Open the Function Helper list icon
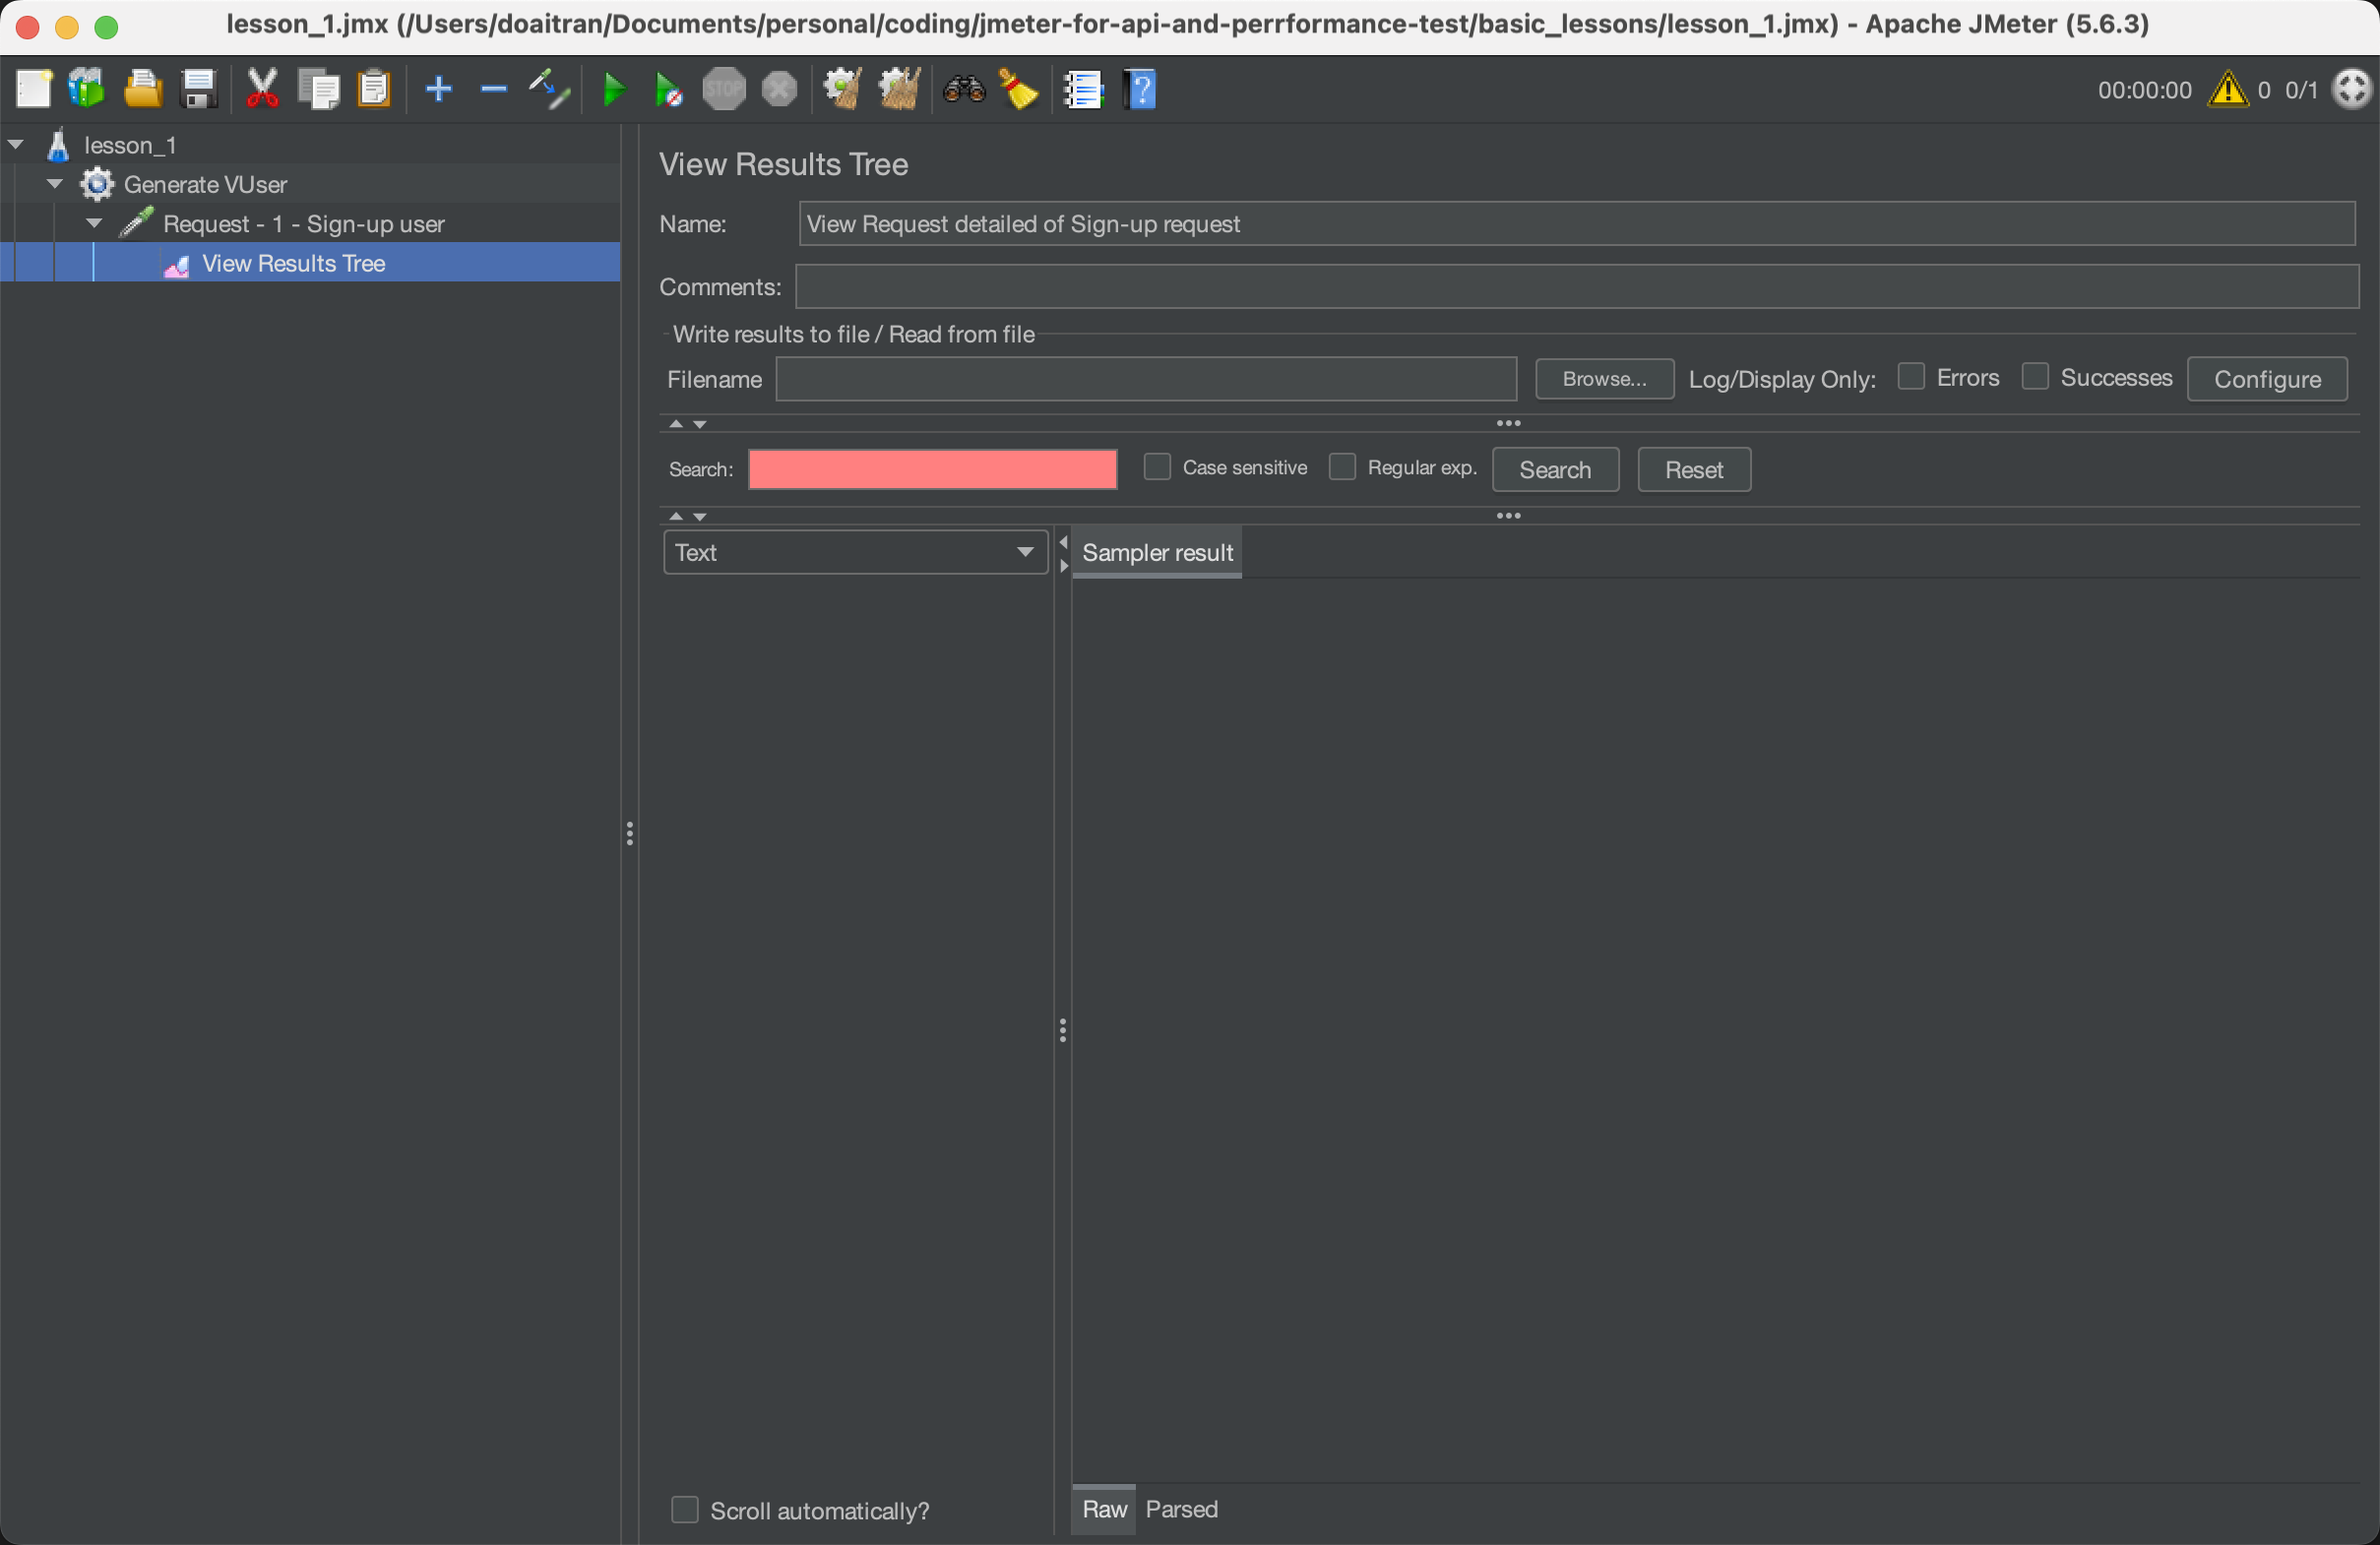The height and width of the screenshot is (1545, 2380). point(1083,89)
